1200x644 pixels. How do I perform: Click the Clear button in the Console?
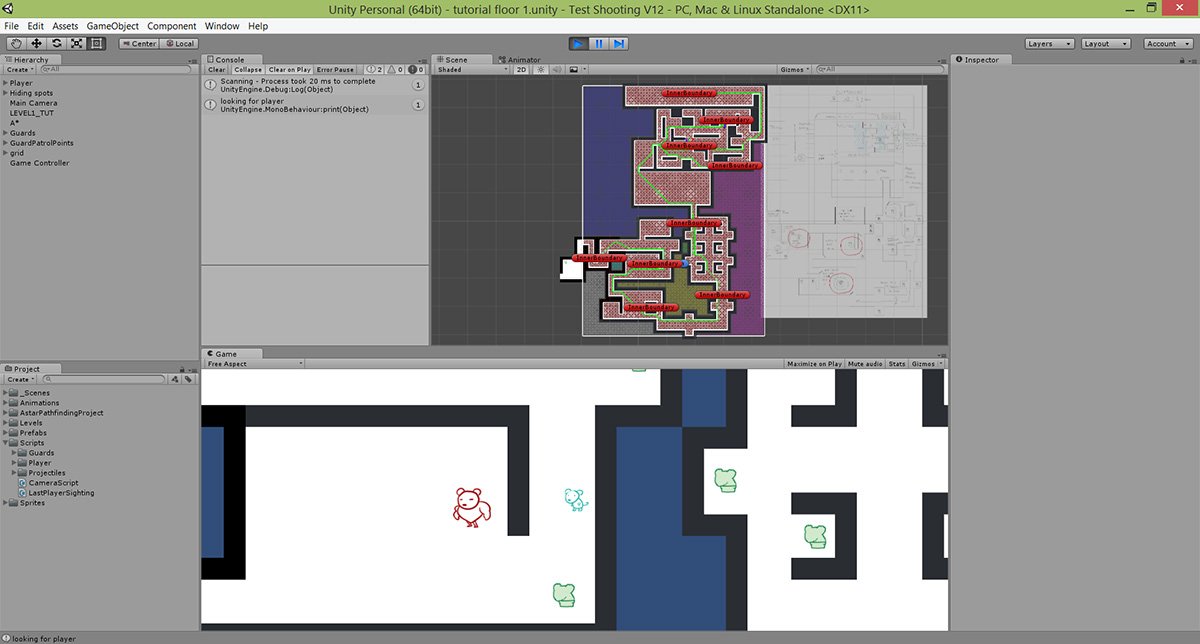coord(216,69)
